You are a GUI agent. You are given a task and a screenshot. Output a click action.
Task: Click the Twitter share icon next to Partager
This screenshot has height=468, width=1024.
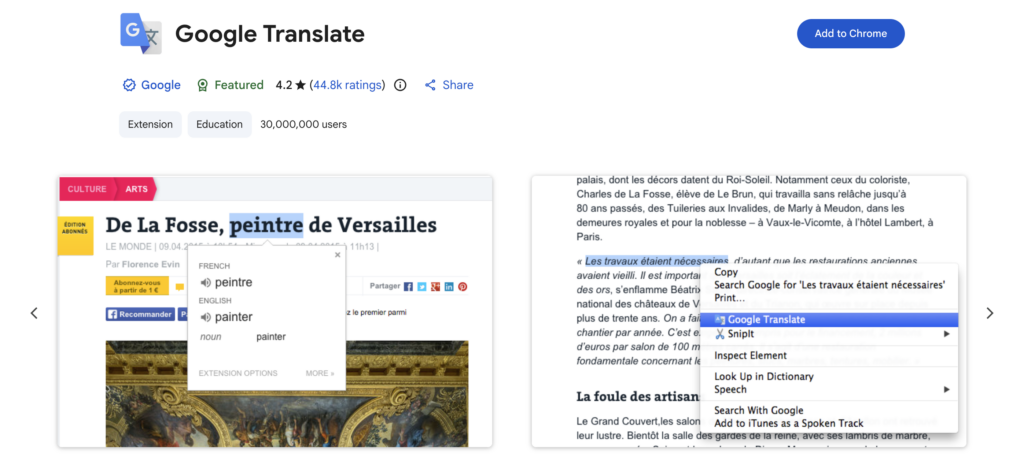(422, 287)
